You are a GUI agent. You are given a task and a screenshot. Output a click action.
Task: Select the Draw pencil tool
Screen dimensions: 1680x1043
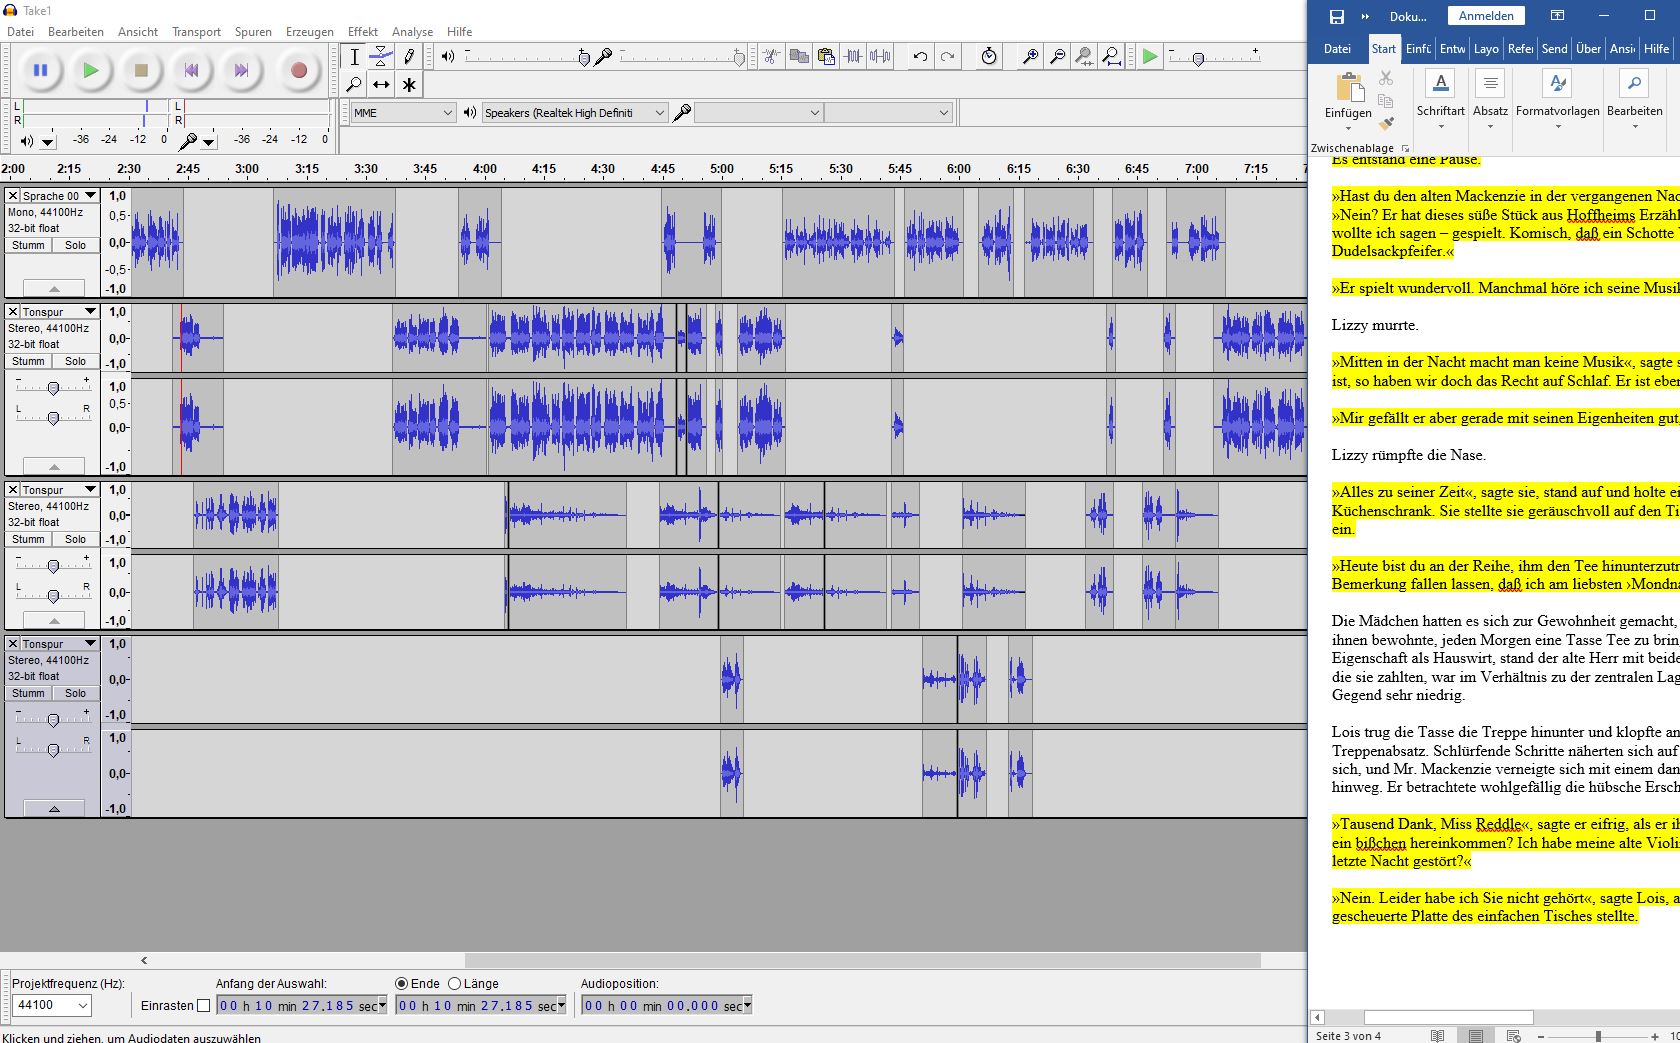[x=409, y=57]
